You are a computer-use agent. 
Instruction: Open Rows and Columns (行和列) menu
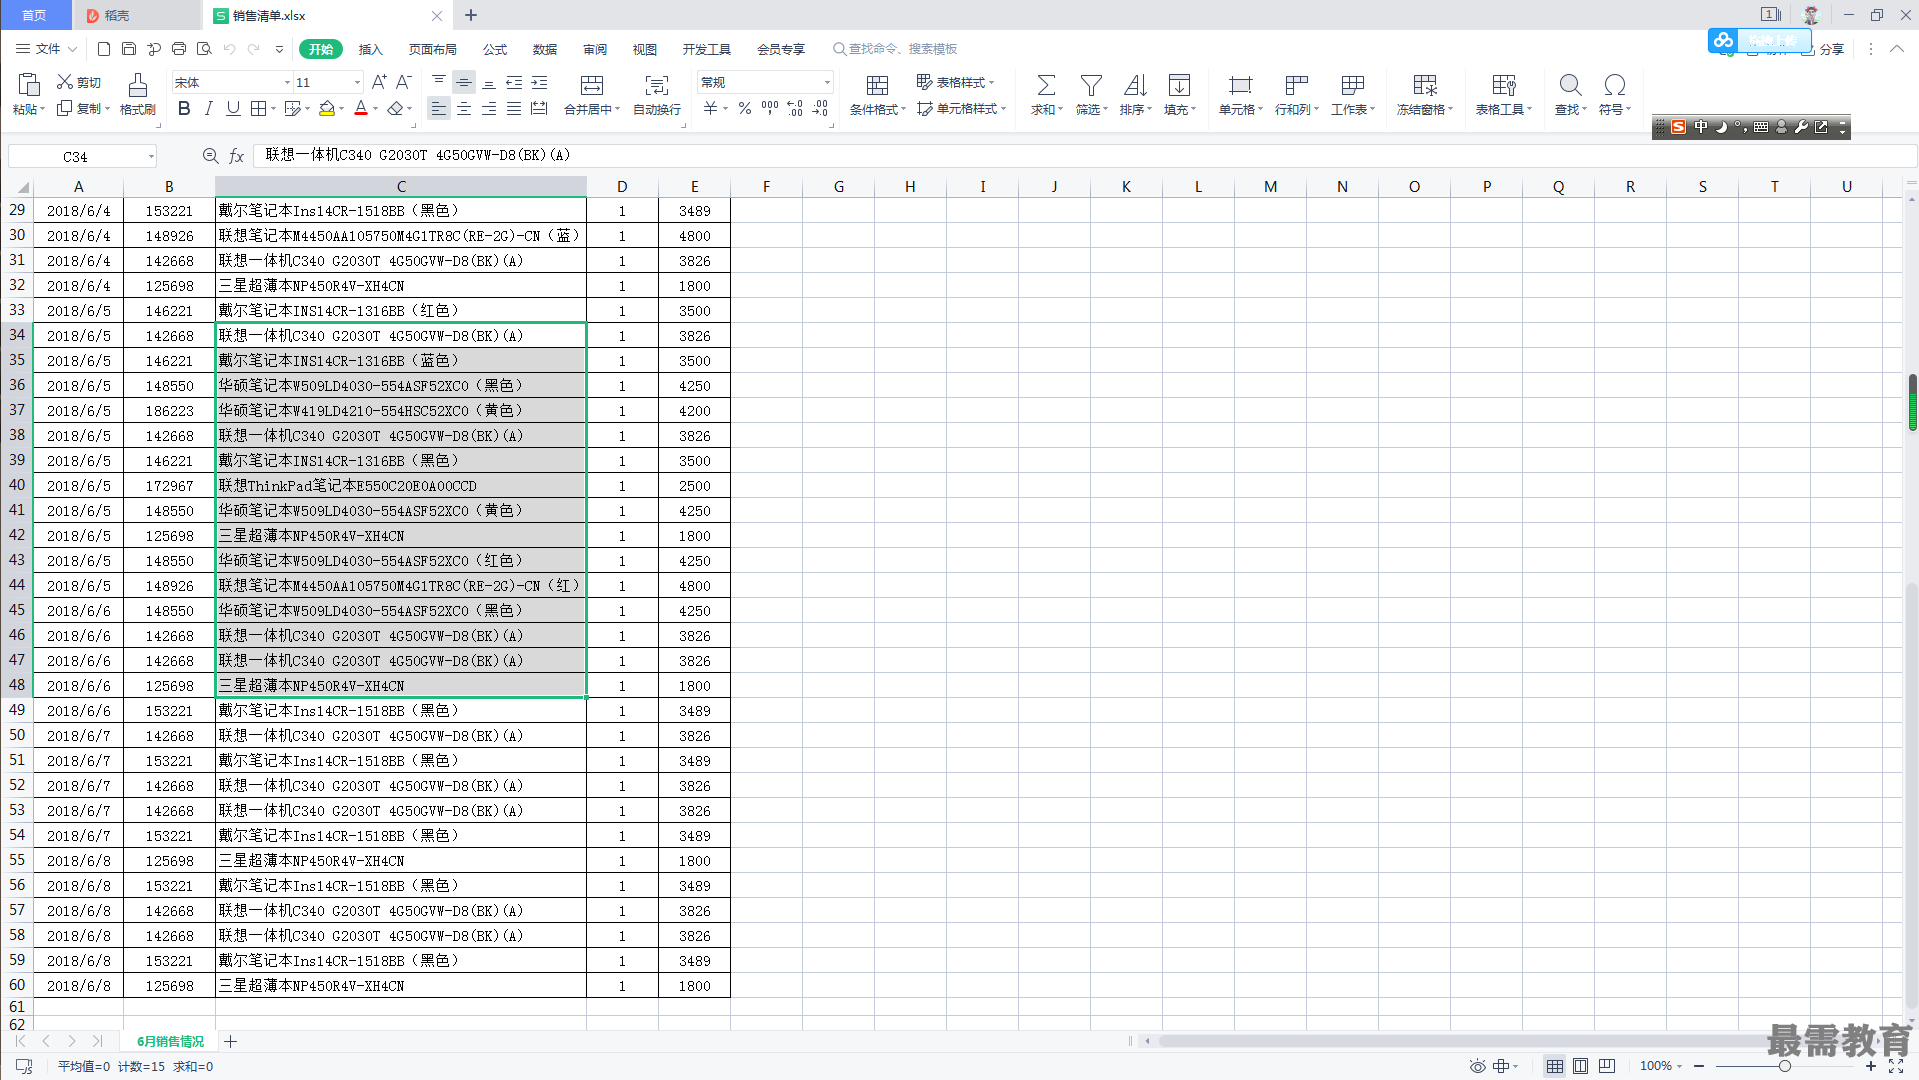pyautogui.click(x=1297, y=95)
